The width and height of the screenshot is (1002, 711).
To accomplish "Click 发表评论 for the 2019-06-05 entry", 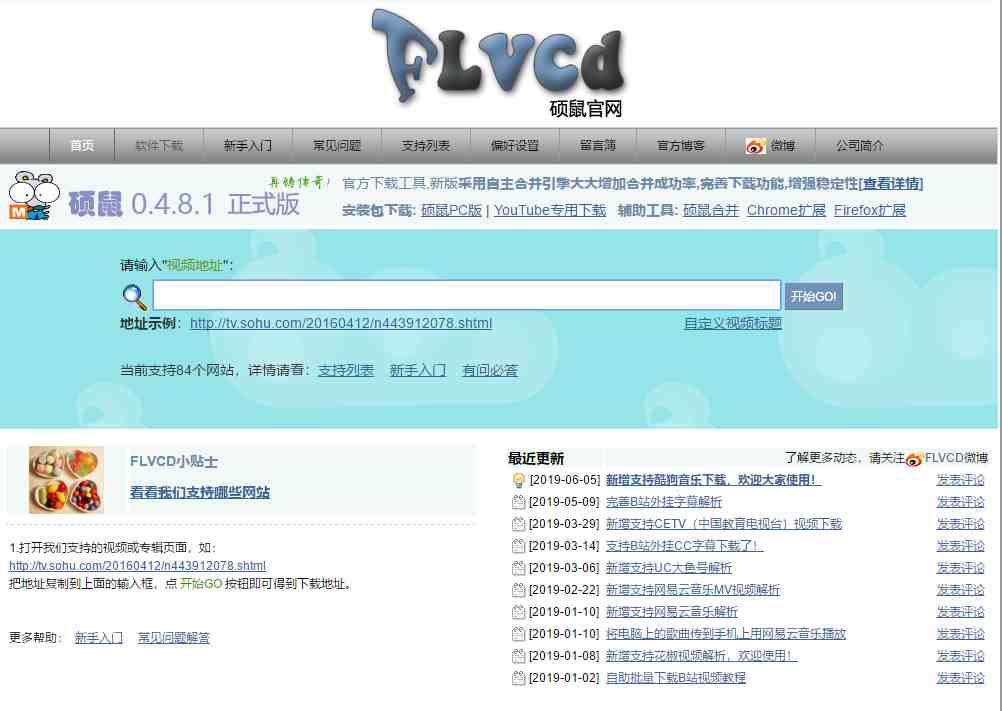I will [960, 480].
